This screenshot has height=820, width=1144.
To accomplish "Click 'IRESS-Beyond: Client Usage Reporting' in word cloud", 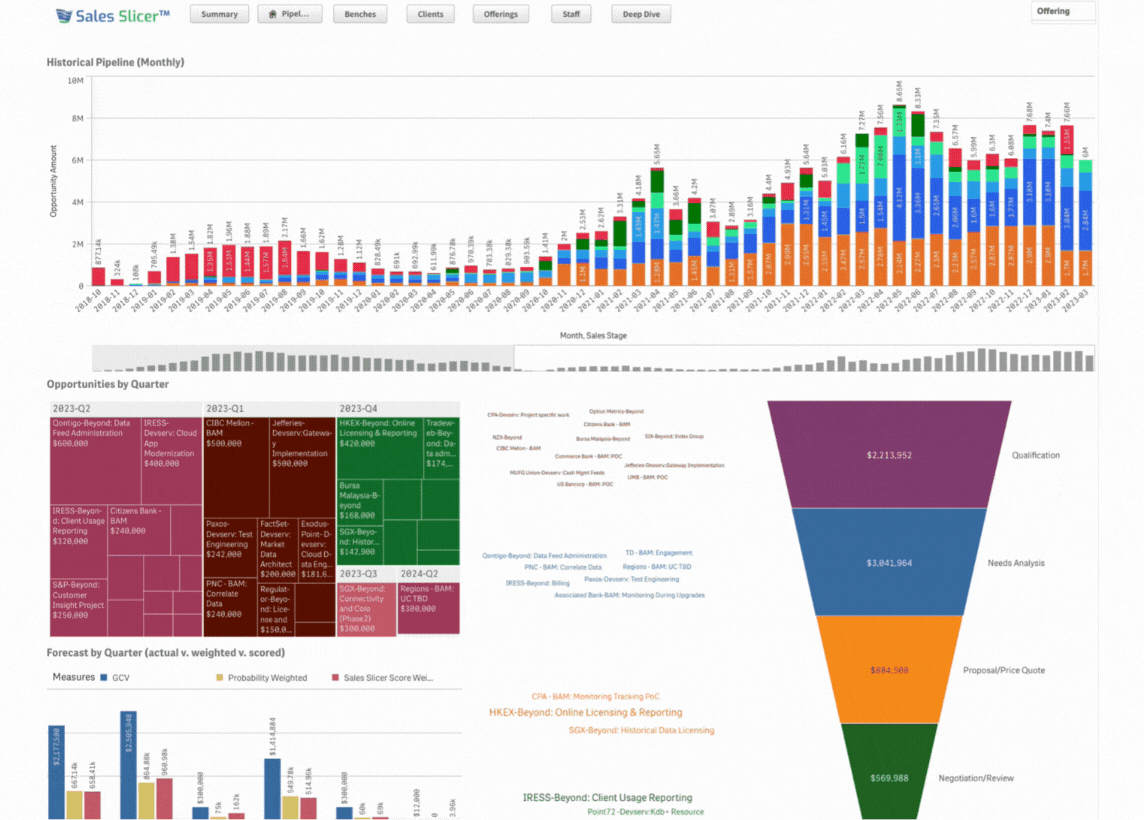I will click(608, 797).
